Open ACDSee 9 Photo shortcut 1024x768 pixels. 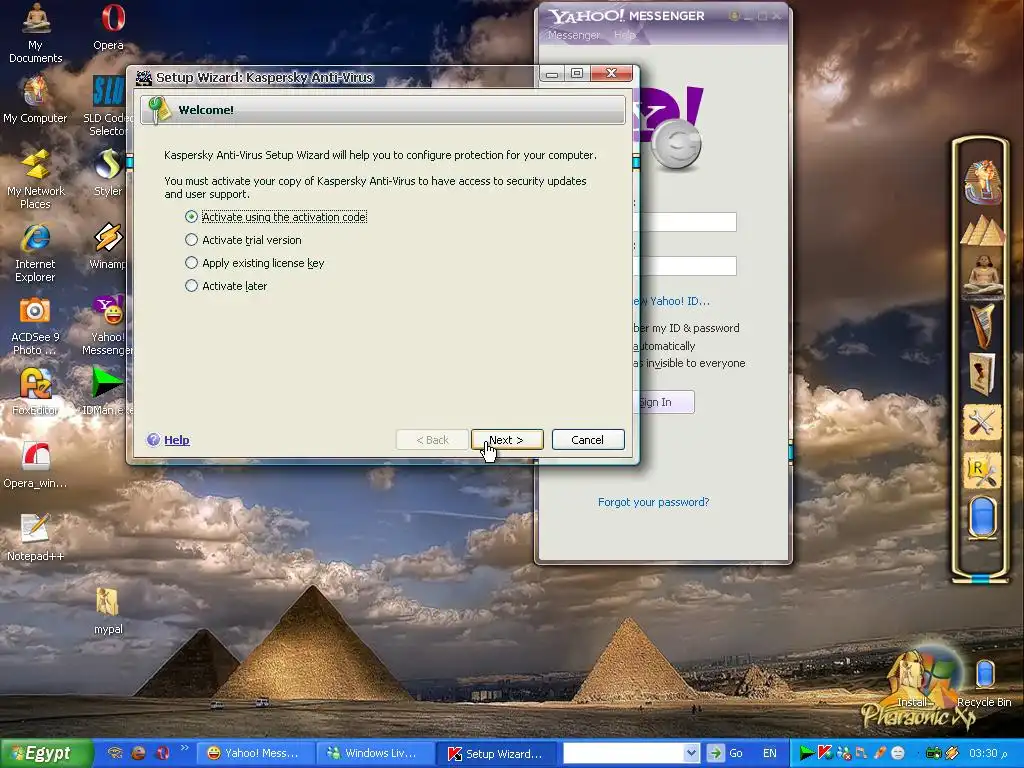point(35,325)
